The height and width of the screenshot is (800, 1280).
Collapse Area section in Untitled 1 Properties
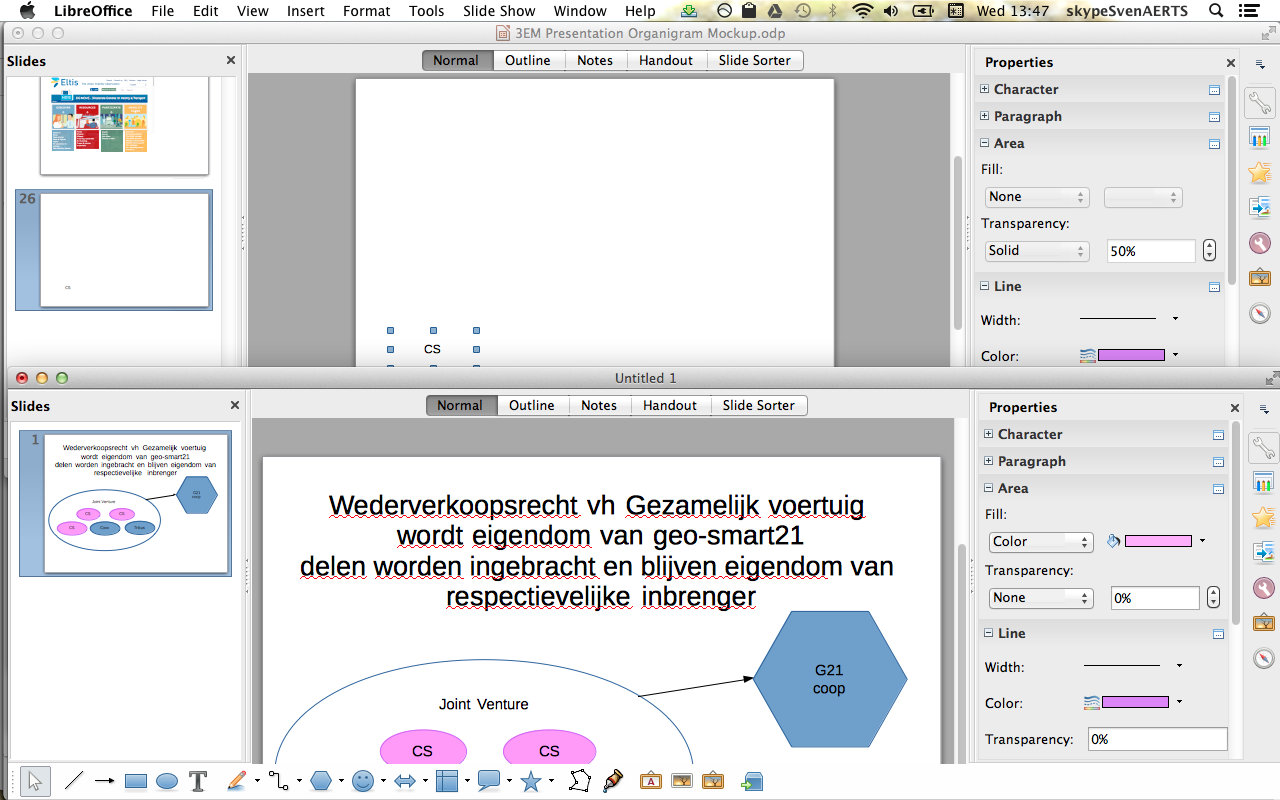click(989, 488)
